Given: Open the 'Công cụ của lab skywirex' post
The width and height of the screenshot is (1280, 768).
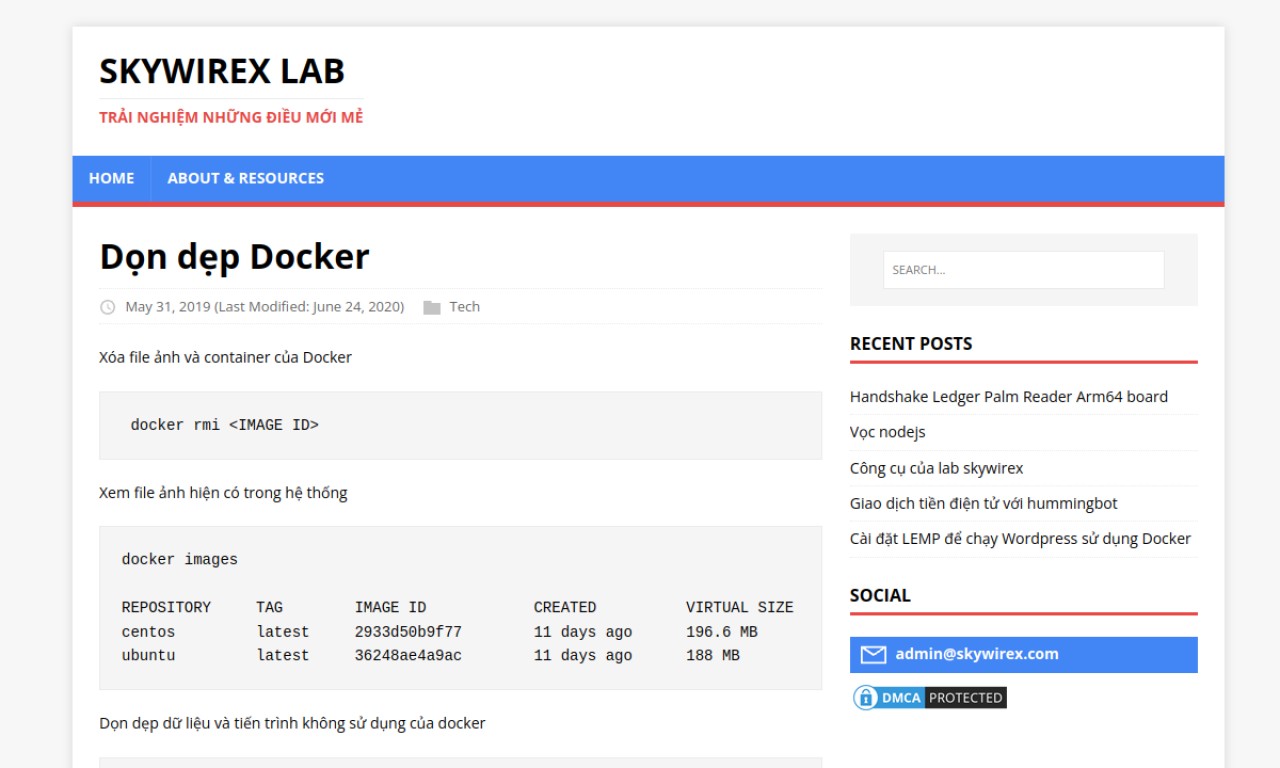Looking at the screenshot, I should click(x=937, y=468).
